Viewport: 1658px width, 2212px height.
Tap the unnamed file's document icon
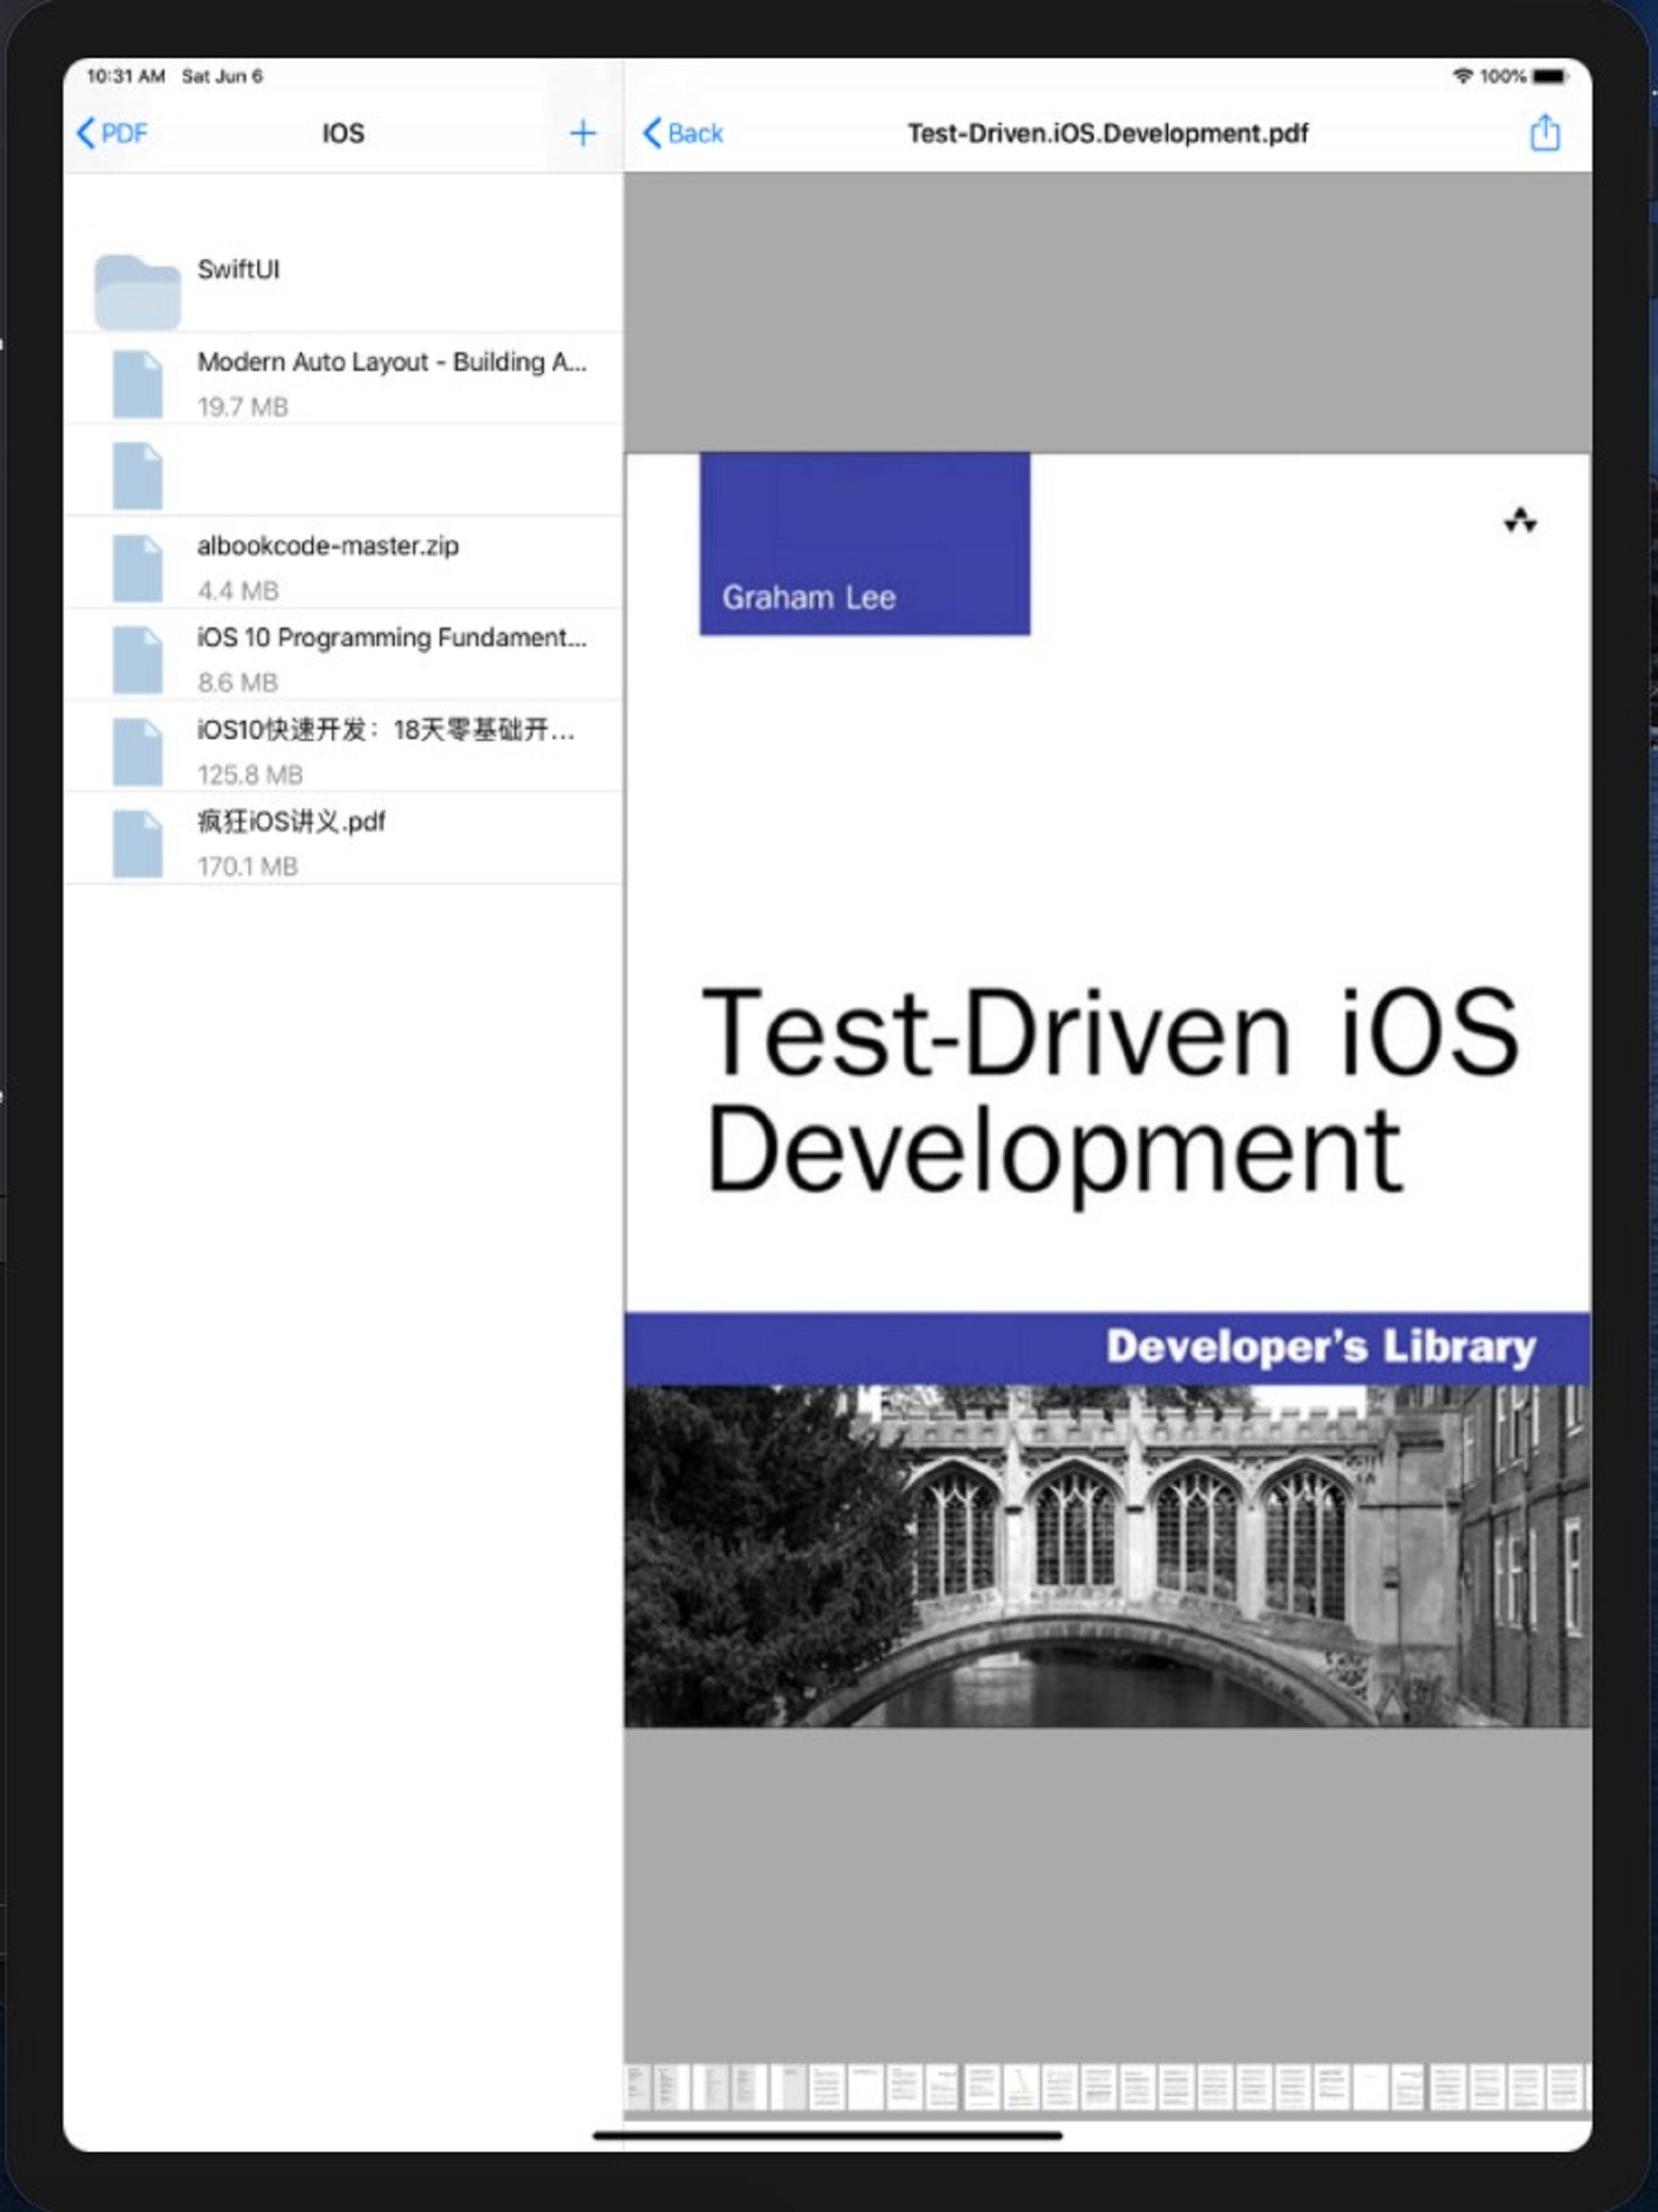point(137,475)
